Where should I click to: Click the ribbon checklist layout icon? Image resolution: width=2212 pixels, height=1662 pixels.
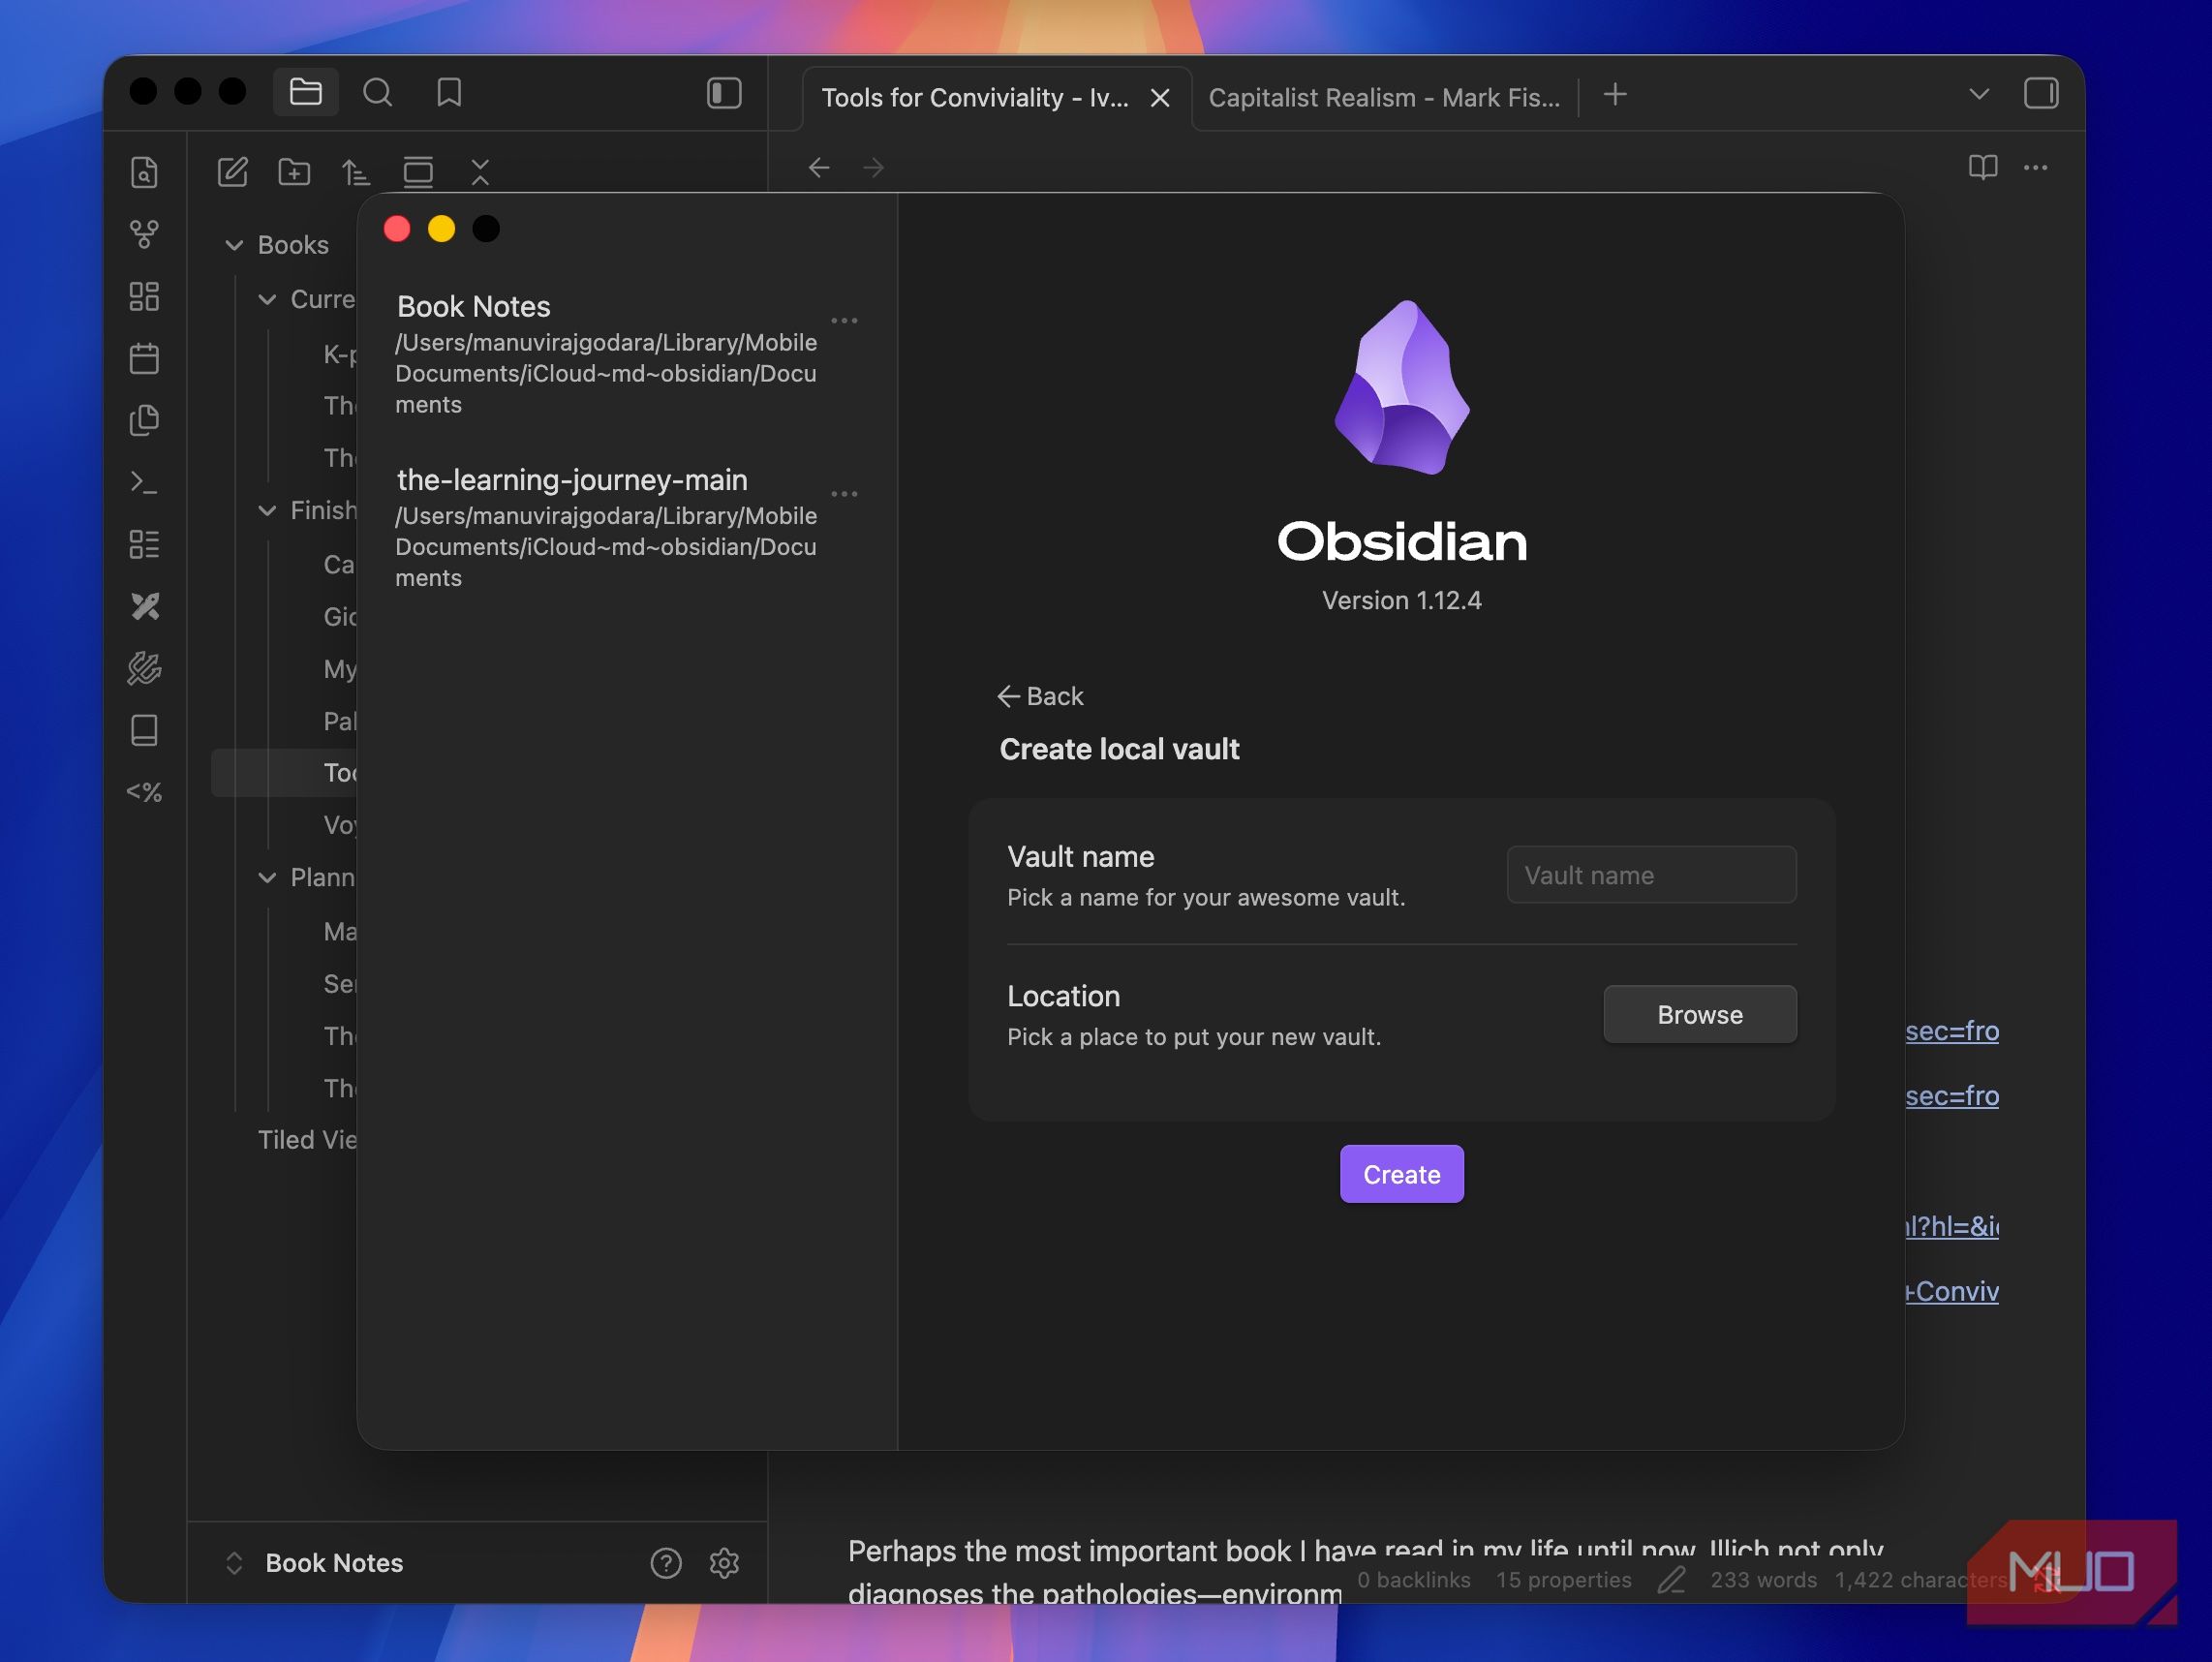pos(144,544)
